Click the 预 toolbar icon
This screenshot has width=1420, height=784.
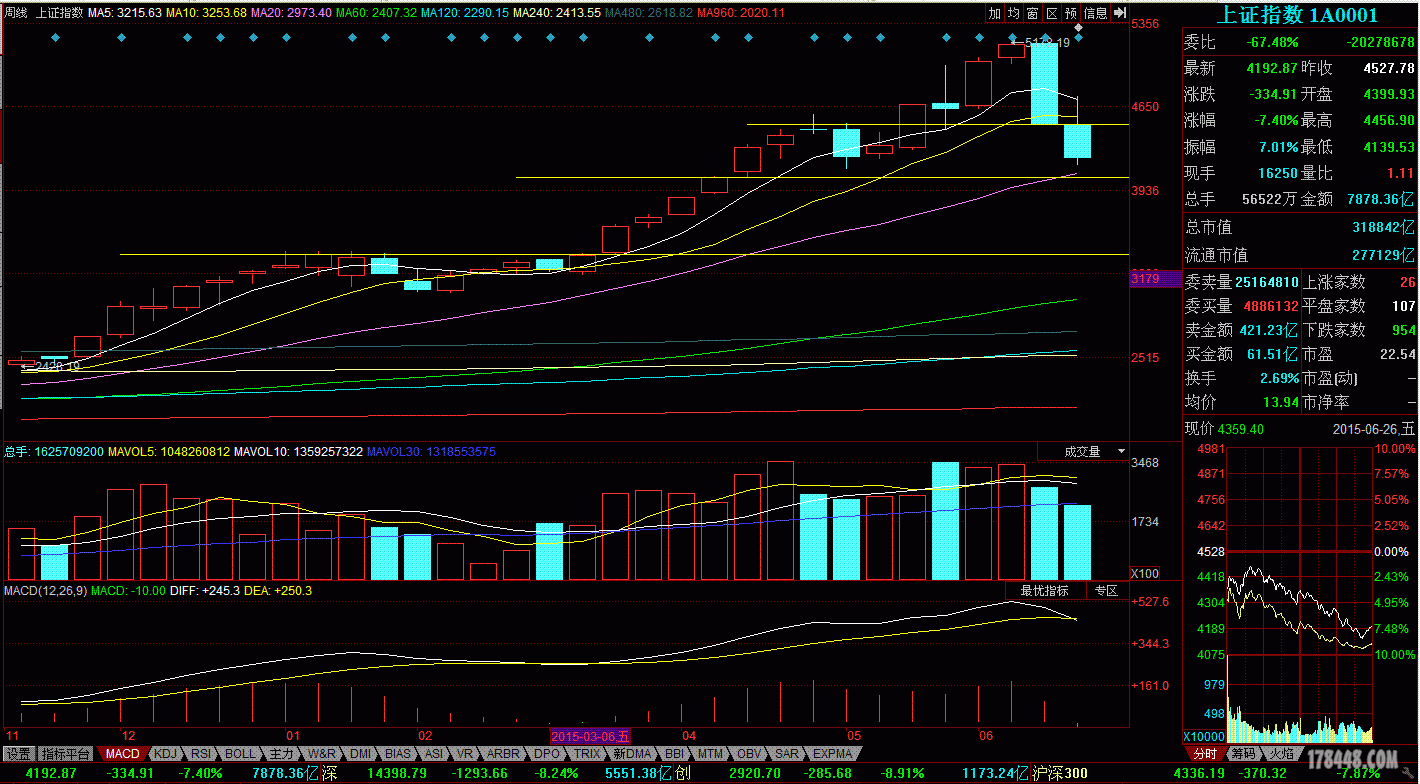point(1070,13)
